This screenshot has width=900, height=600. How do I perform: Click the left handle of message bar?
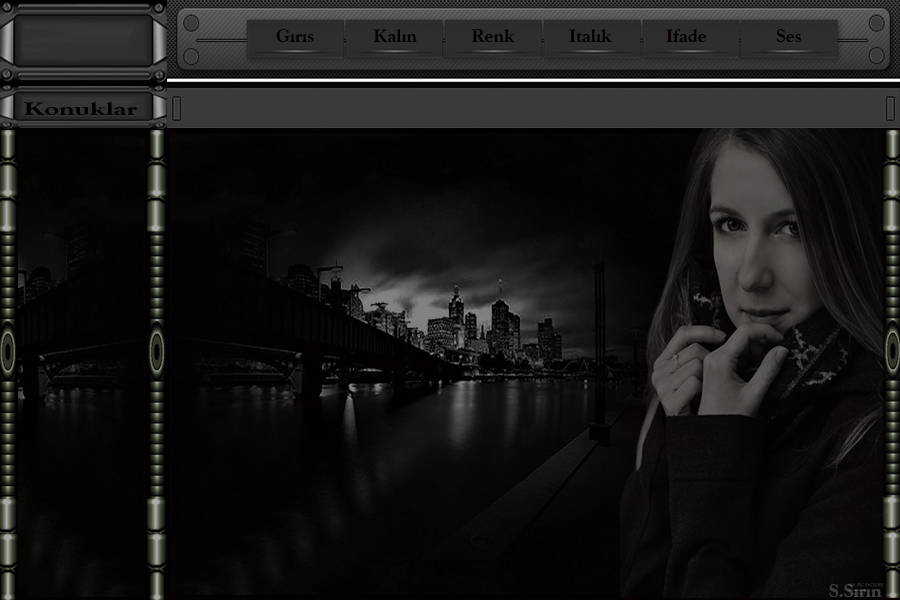point(177,109)
